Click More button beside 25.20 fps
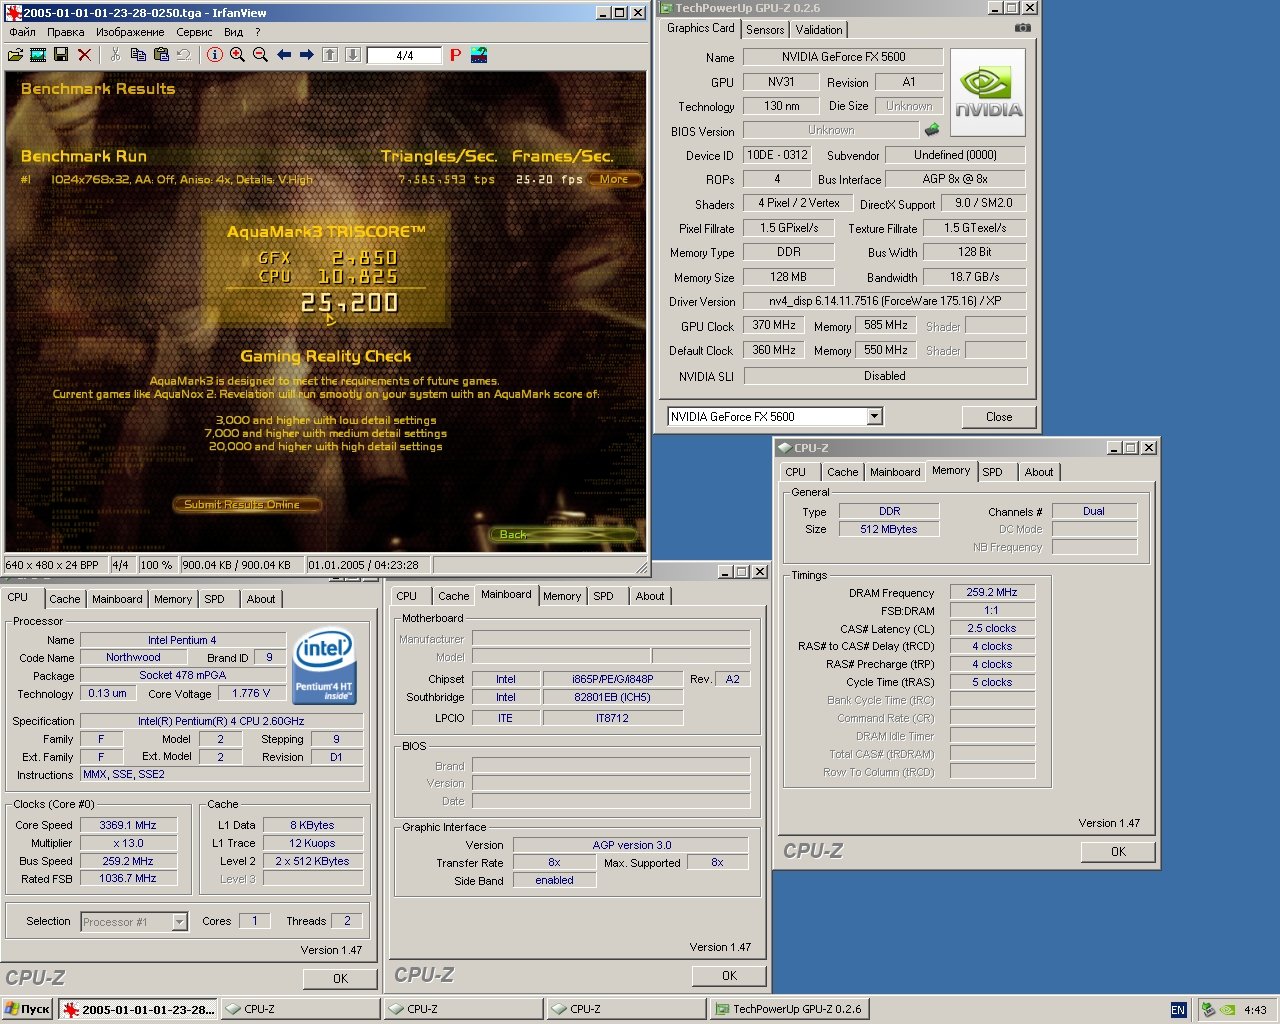The height and width of the screenshot is (1024, 1280). click(x=614, y=180)
